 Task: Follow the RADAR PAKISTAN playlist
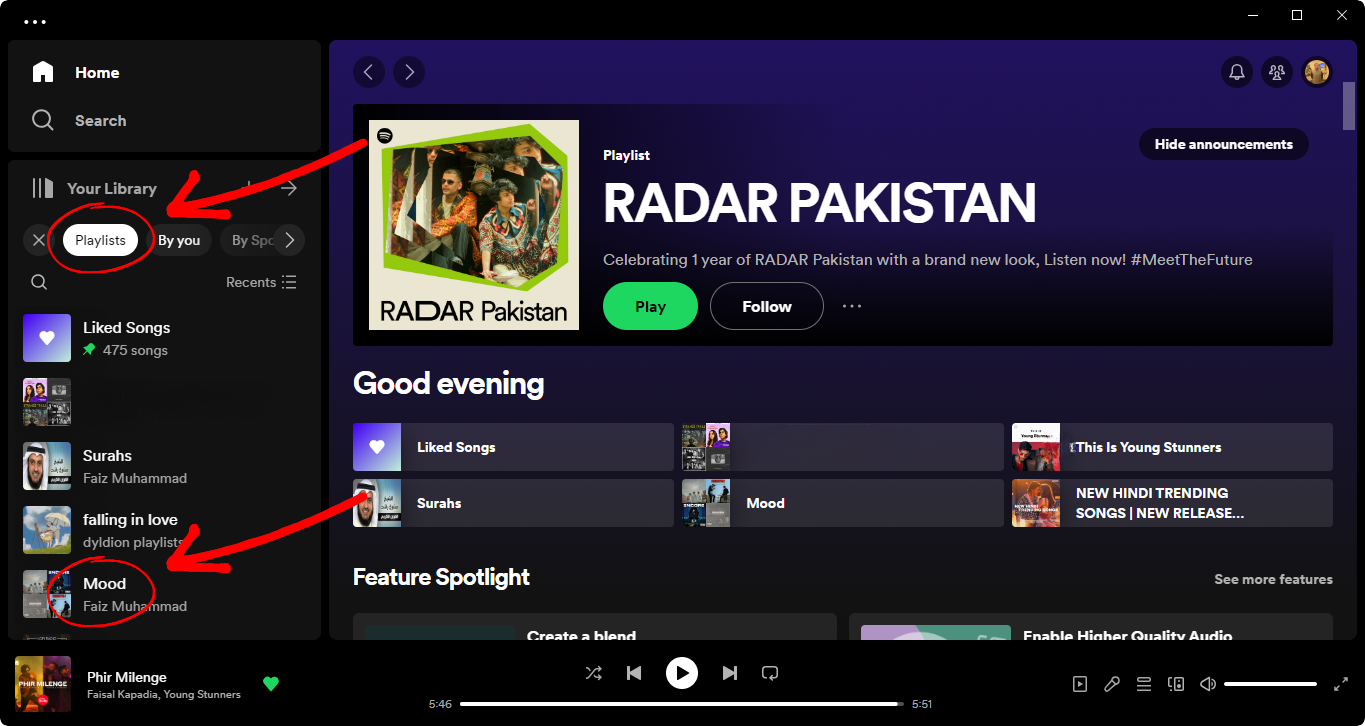click(767, 306)
